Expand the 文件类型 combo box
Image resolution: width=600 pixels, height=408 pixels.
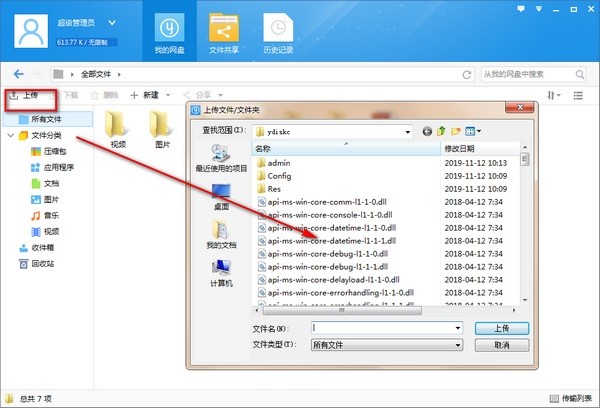456,344
